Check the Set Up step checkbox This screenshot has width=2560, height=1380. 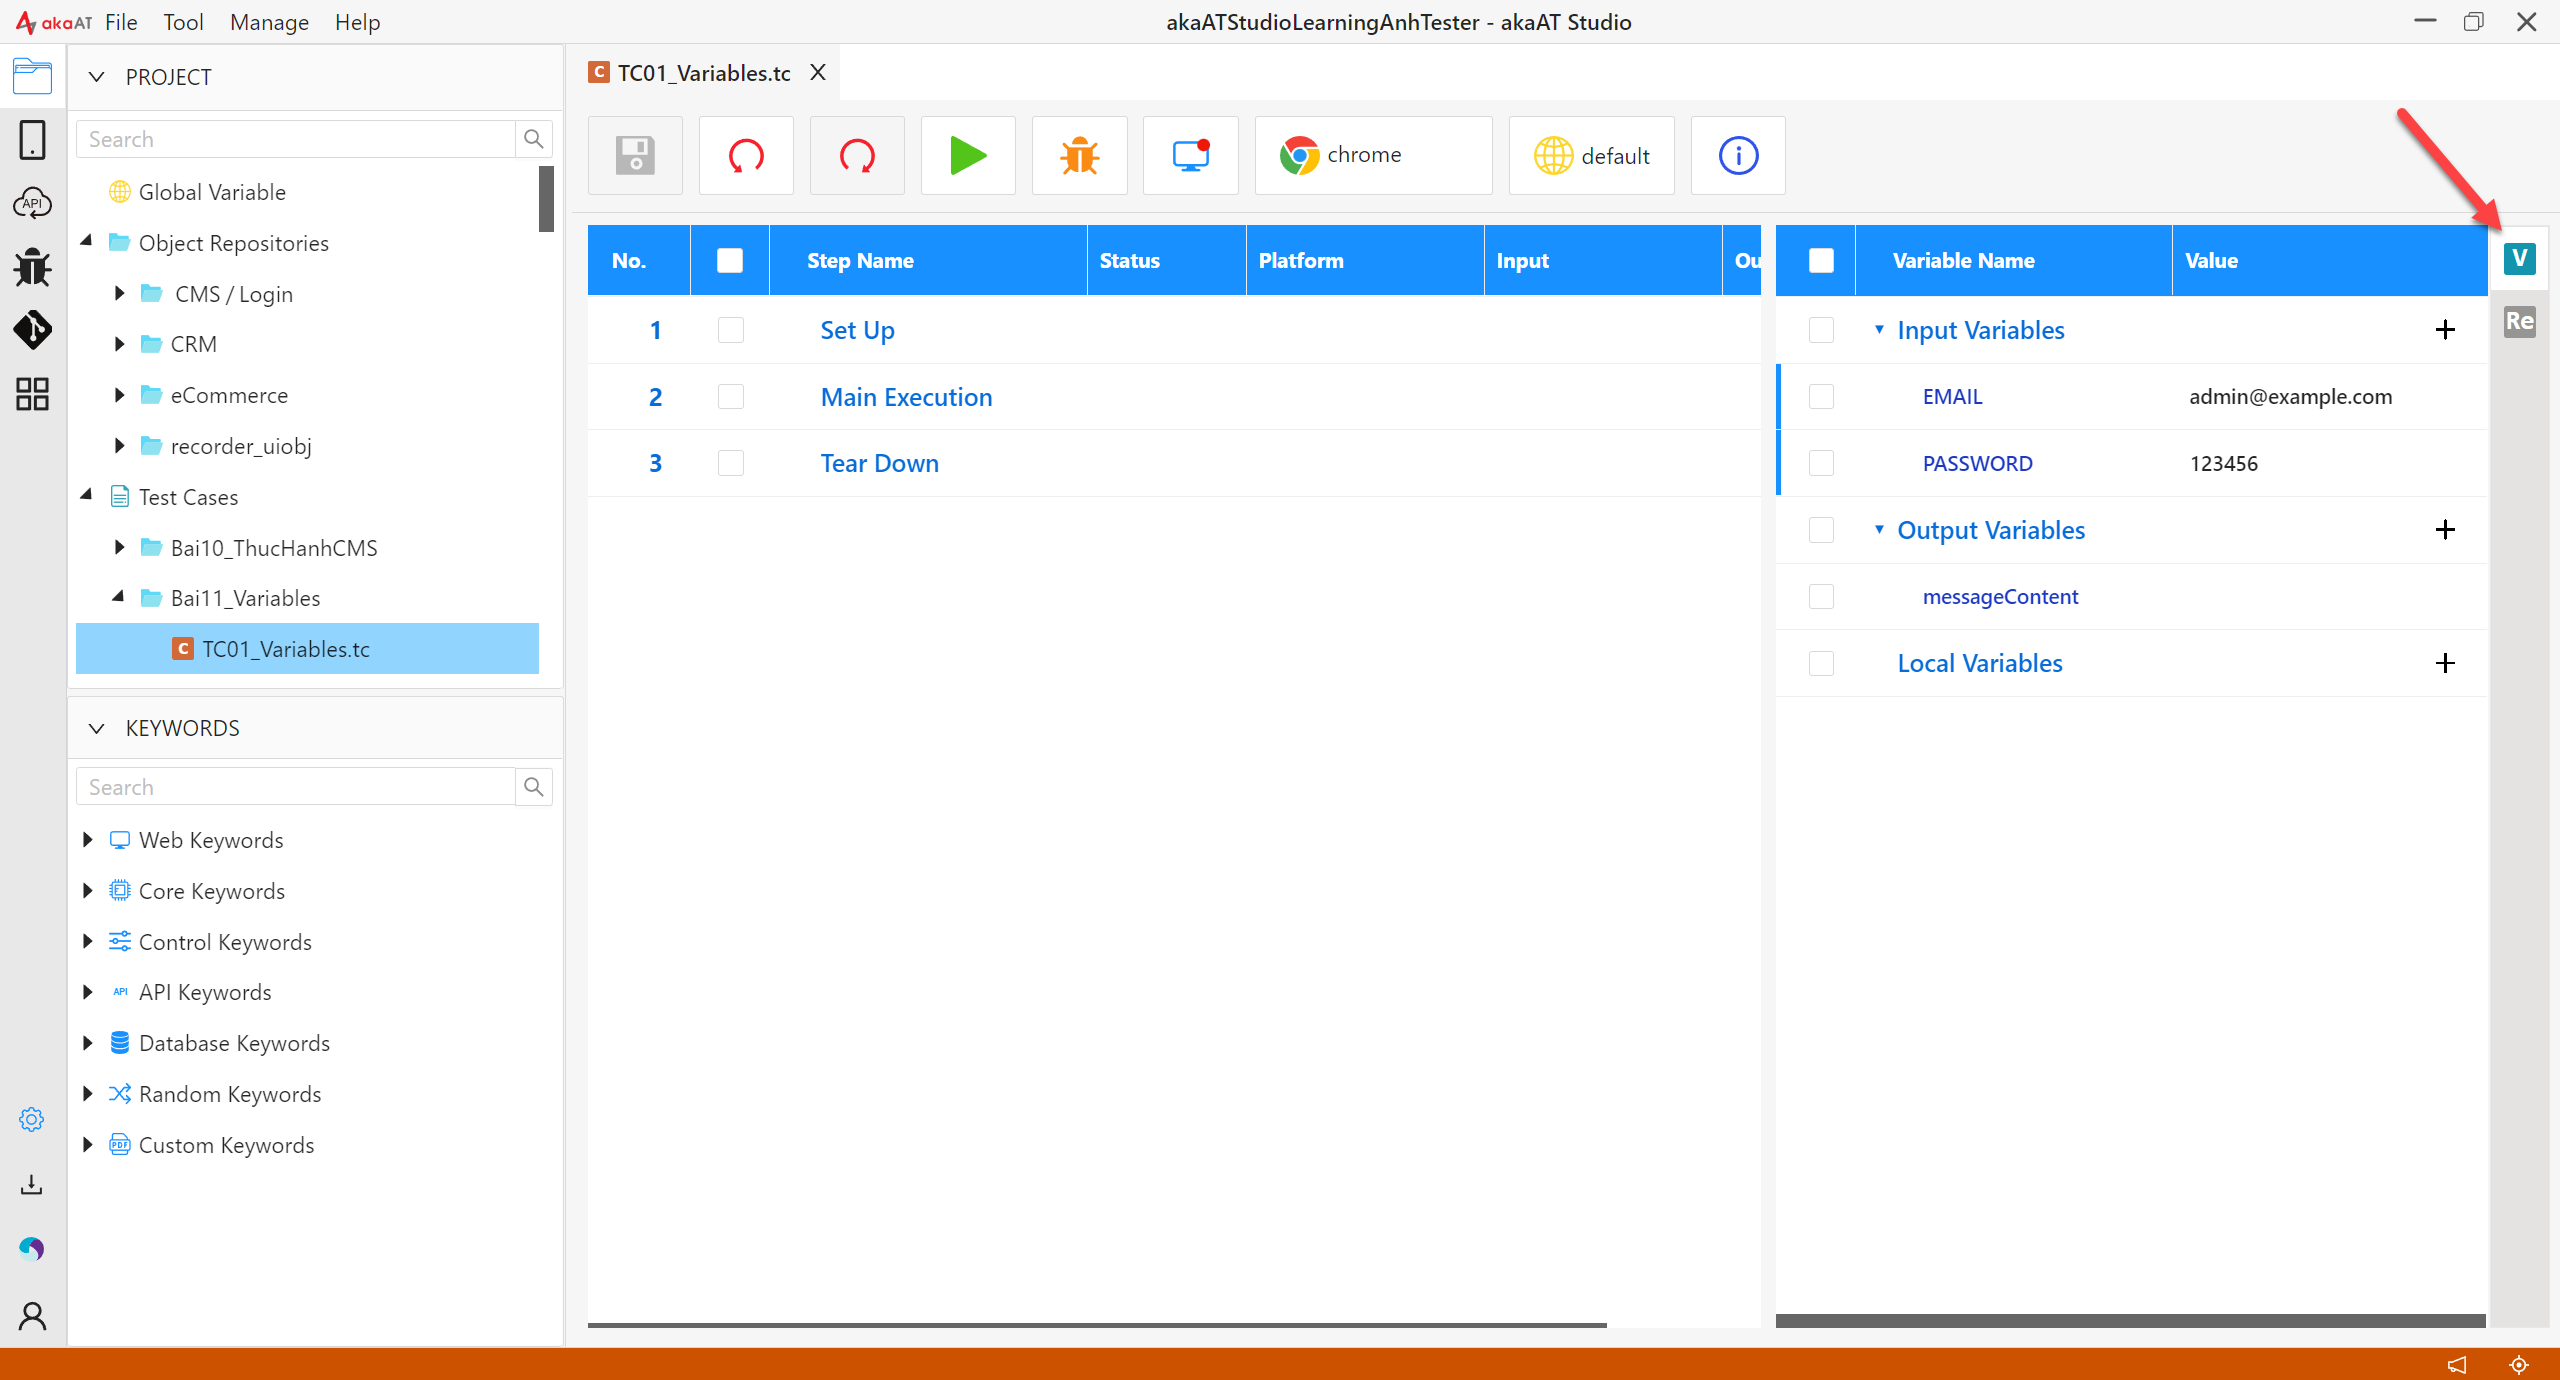tap(731, 330)
